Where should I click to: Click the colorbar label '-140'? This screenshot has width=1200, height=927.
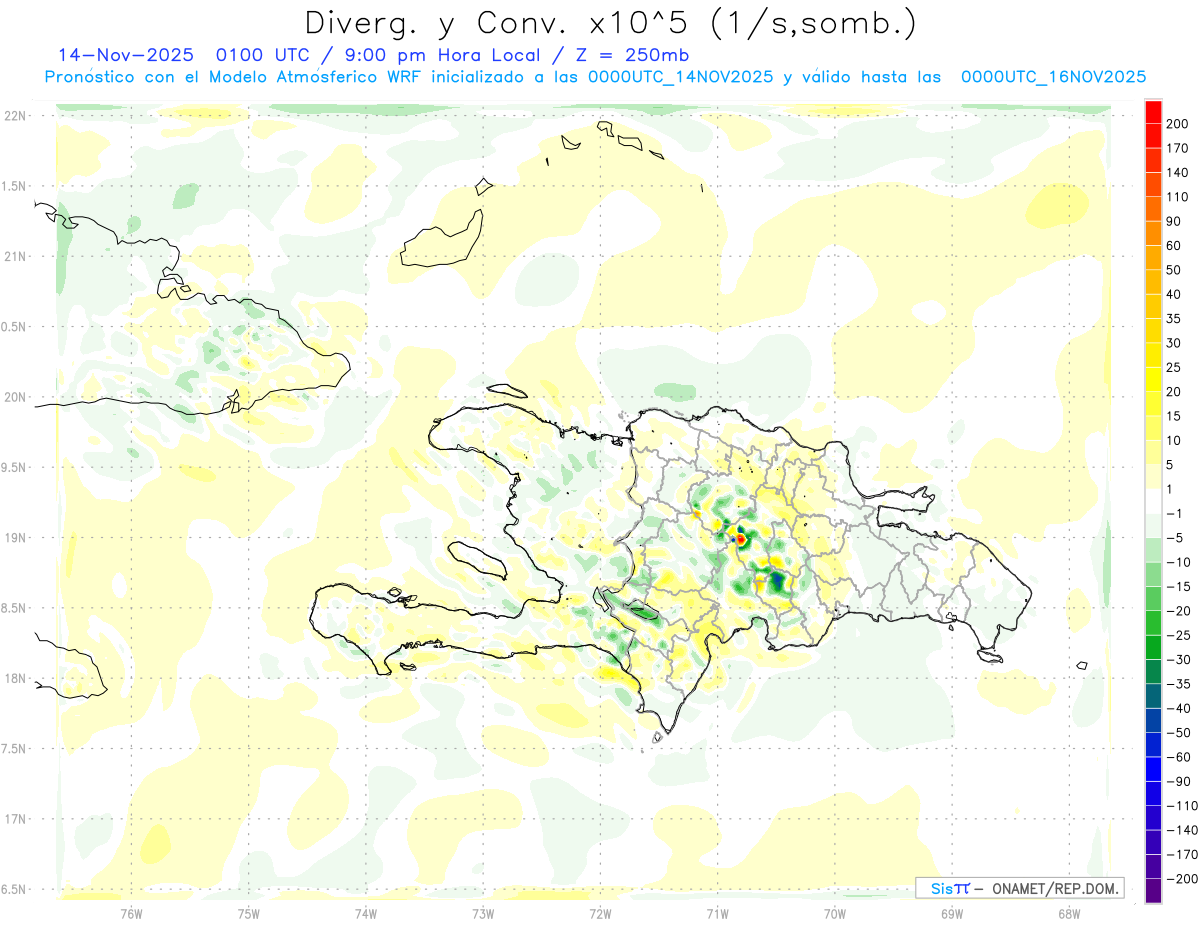click(1181, 830)
